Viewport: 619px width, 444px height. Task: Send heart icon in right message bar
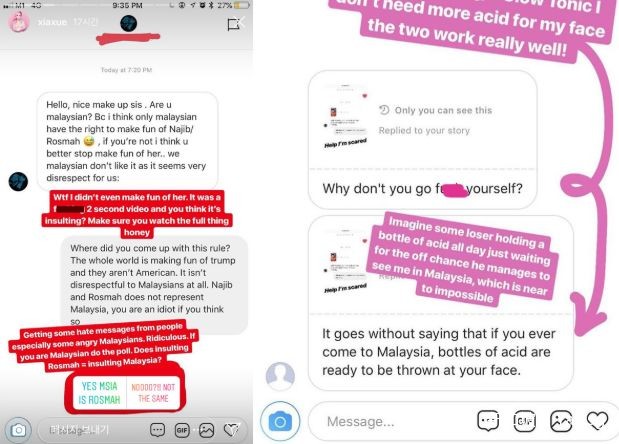point(597,421)
